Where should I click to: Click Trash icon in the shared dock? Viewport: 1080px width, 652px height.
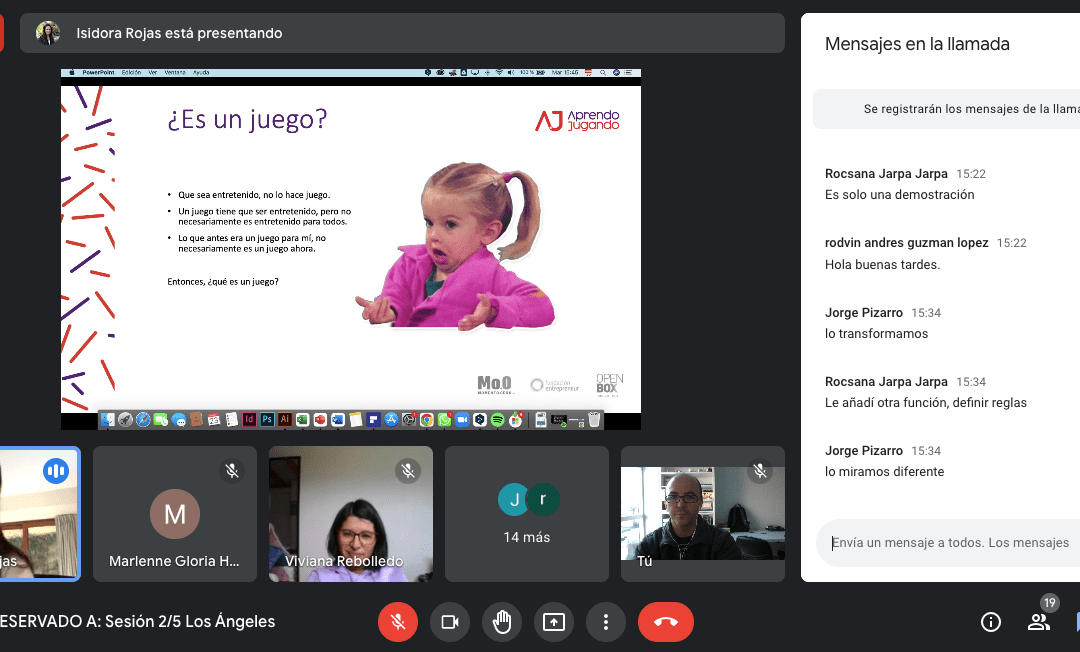click(x=594, y=419)
